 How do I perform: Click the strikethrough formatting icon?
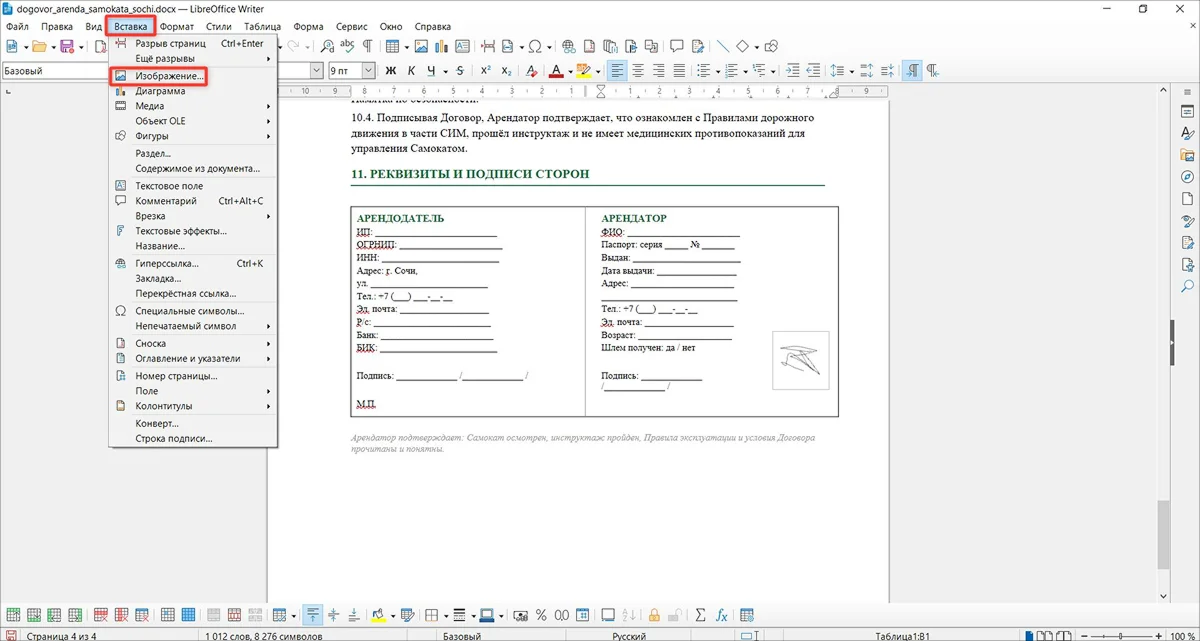[460, 71]
